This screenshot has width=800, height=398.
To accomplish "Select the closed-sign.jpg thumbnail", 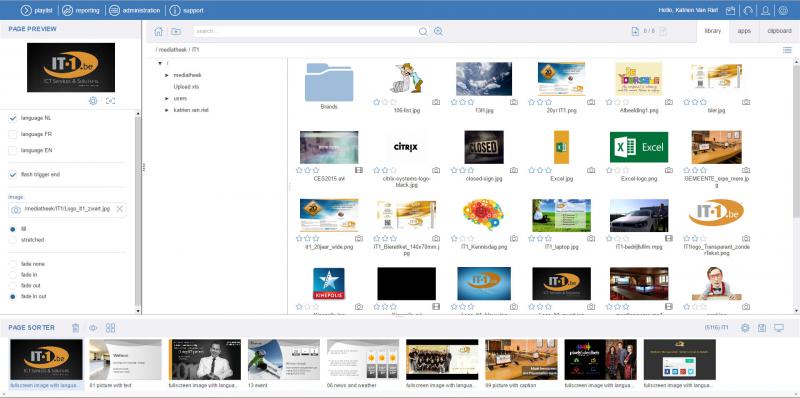I will click(x=484, y=147).
